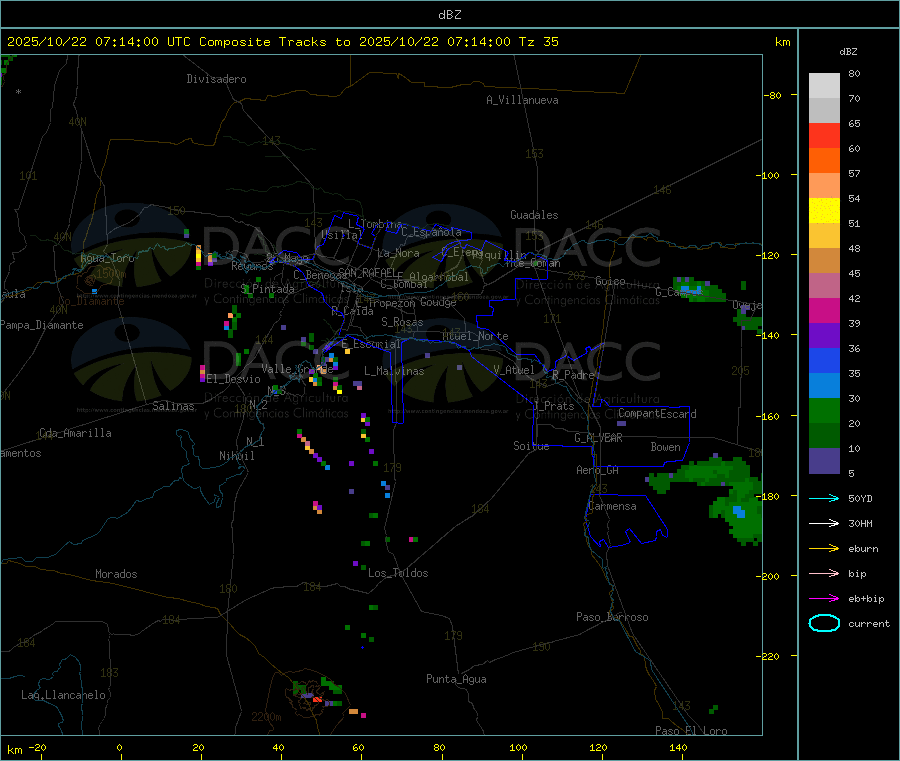Screen dimensions: 900x761
Task: Click the 'Divisadero' map label
Action: pos(216,79)
